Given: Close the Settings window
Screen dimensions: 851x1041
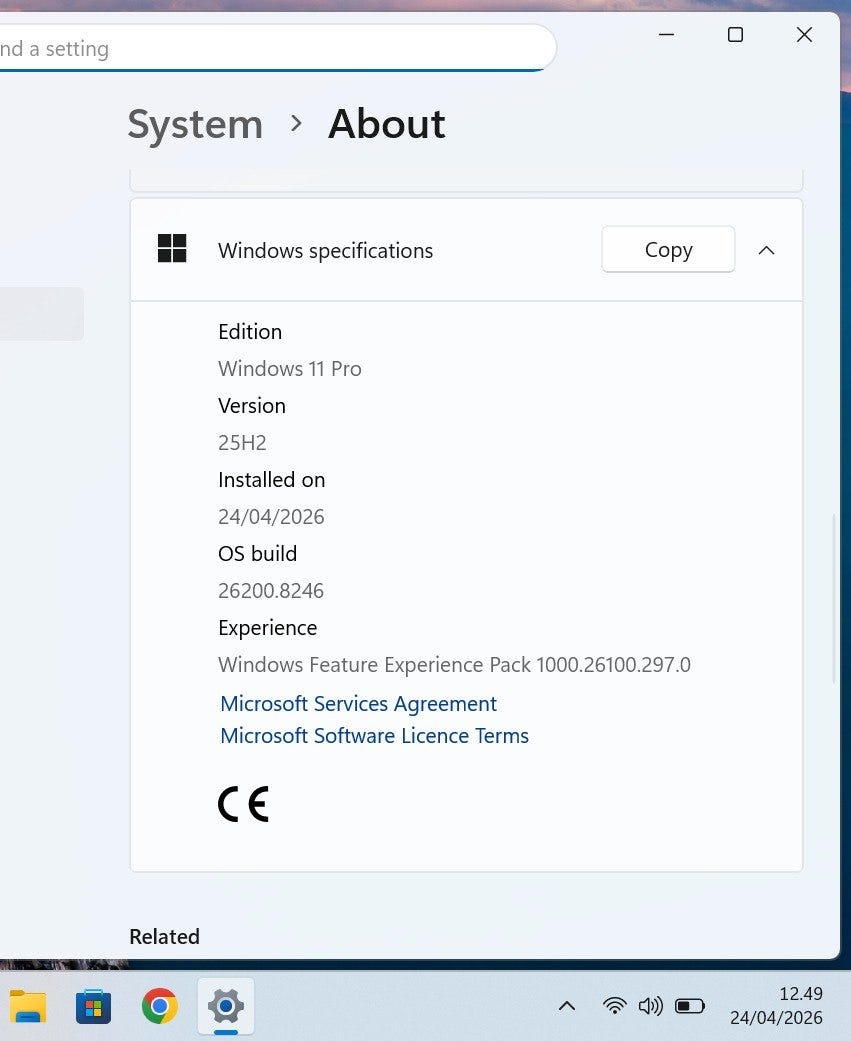Looking at the screenshot, I should (804, 35).
